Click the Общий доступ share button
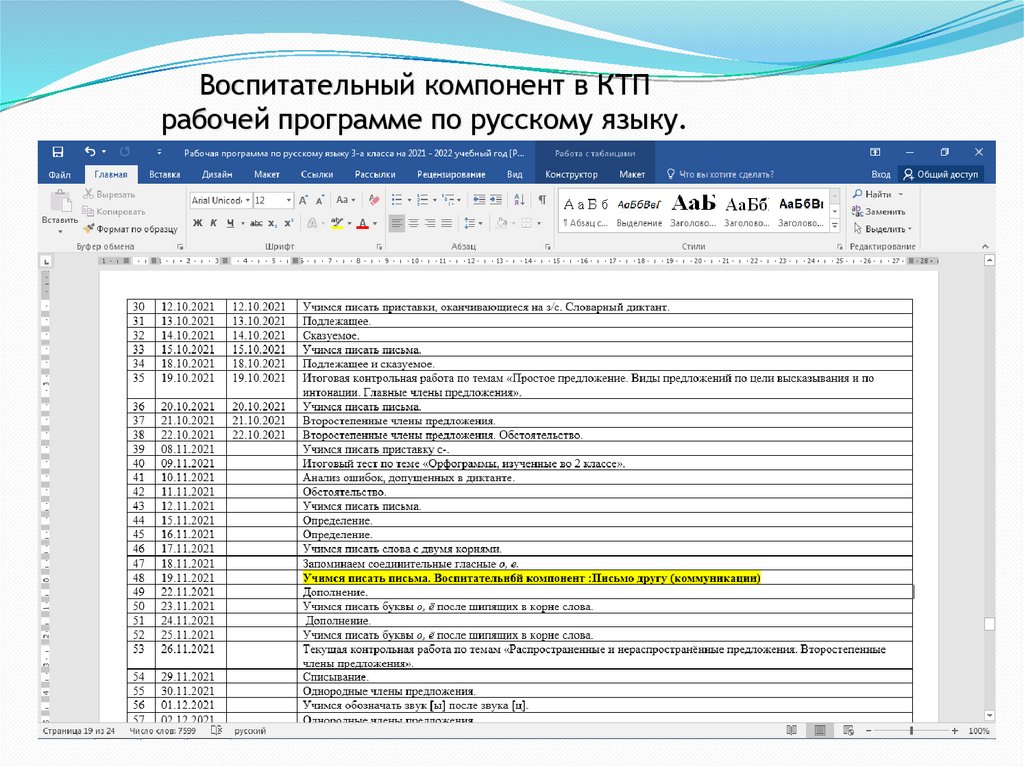Screen dimensions: 1024x767 click(941, 174)
